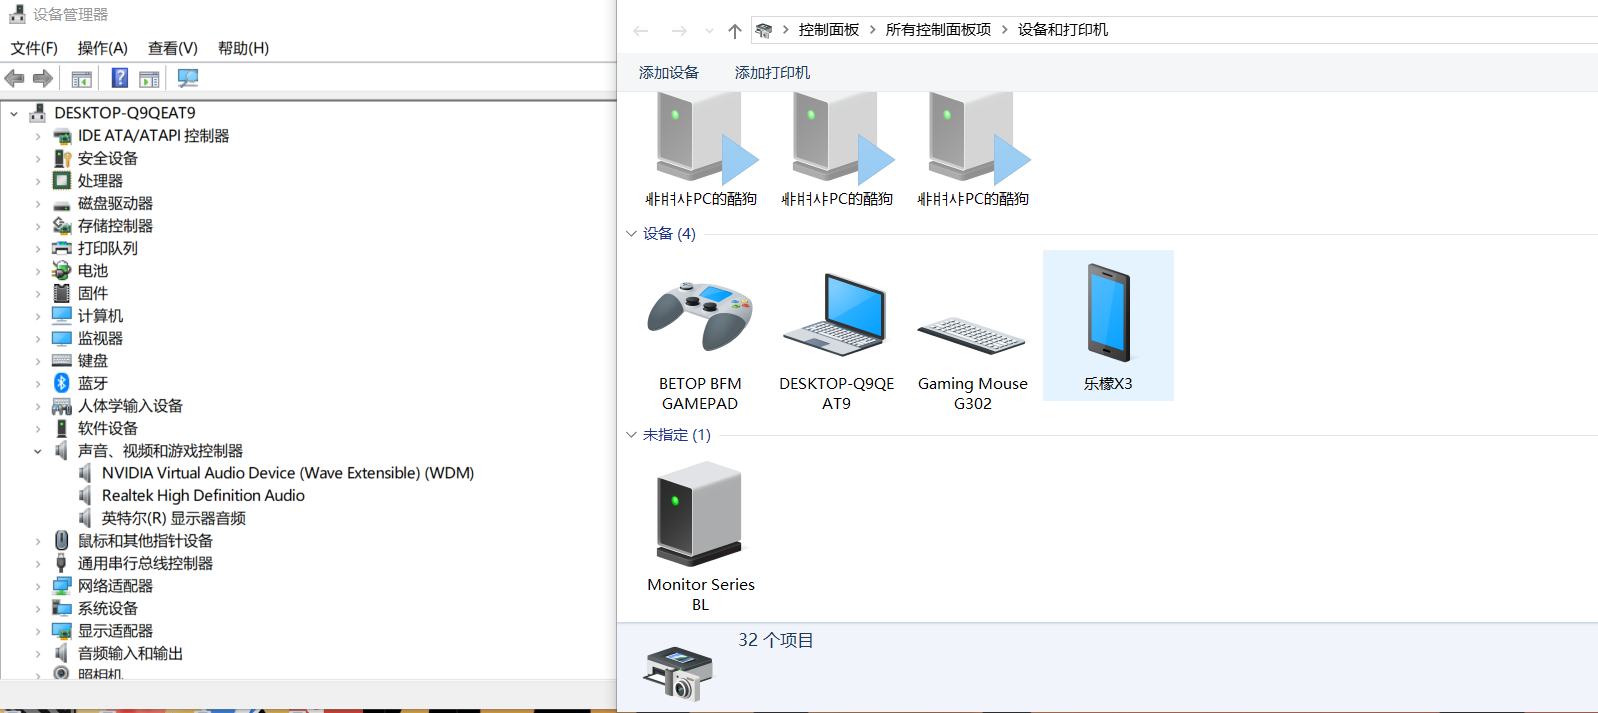Go up one level with up arrow

point(735,31)
